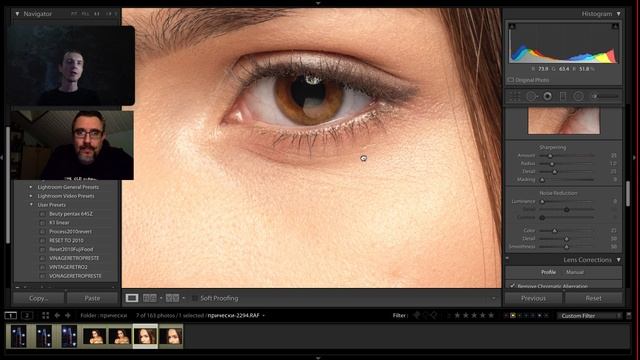
Task: Click the Sharpening Radius slider handle
Action: click(x=552, y=164)
